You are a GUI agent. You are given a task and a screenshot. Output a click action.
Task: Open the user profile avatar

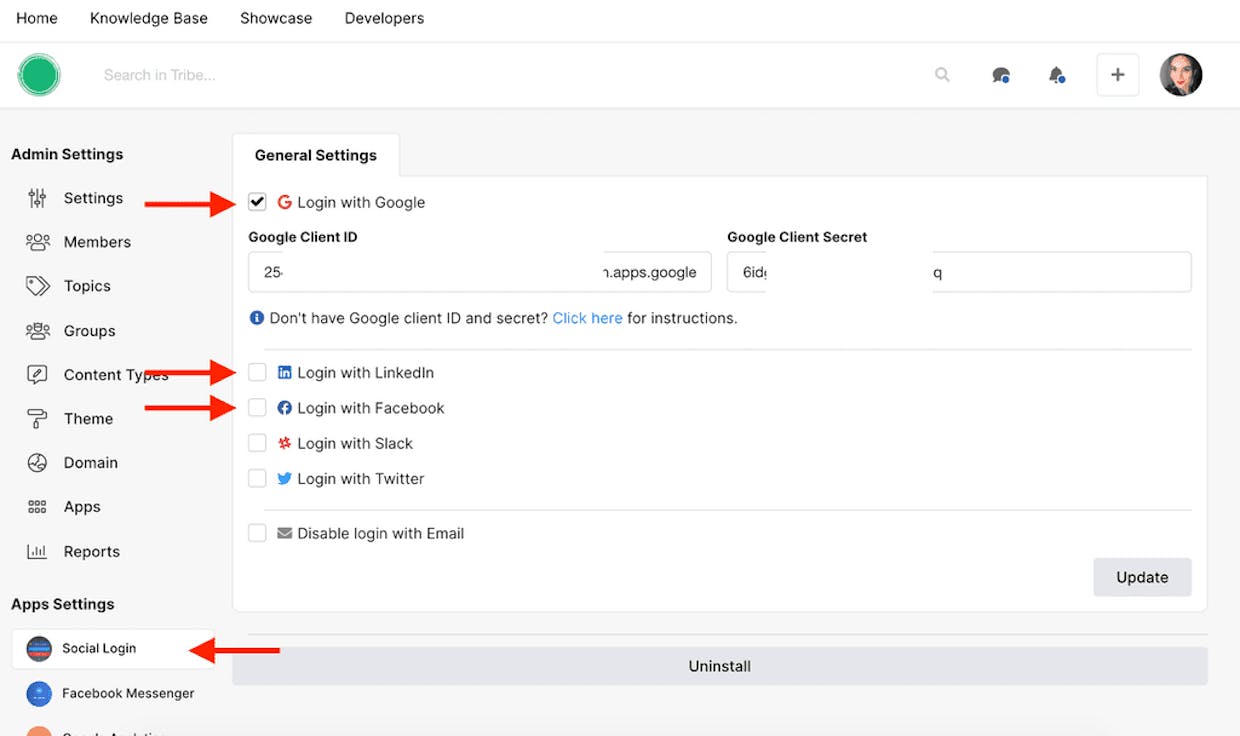tap(1181, 75)
